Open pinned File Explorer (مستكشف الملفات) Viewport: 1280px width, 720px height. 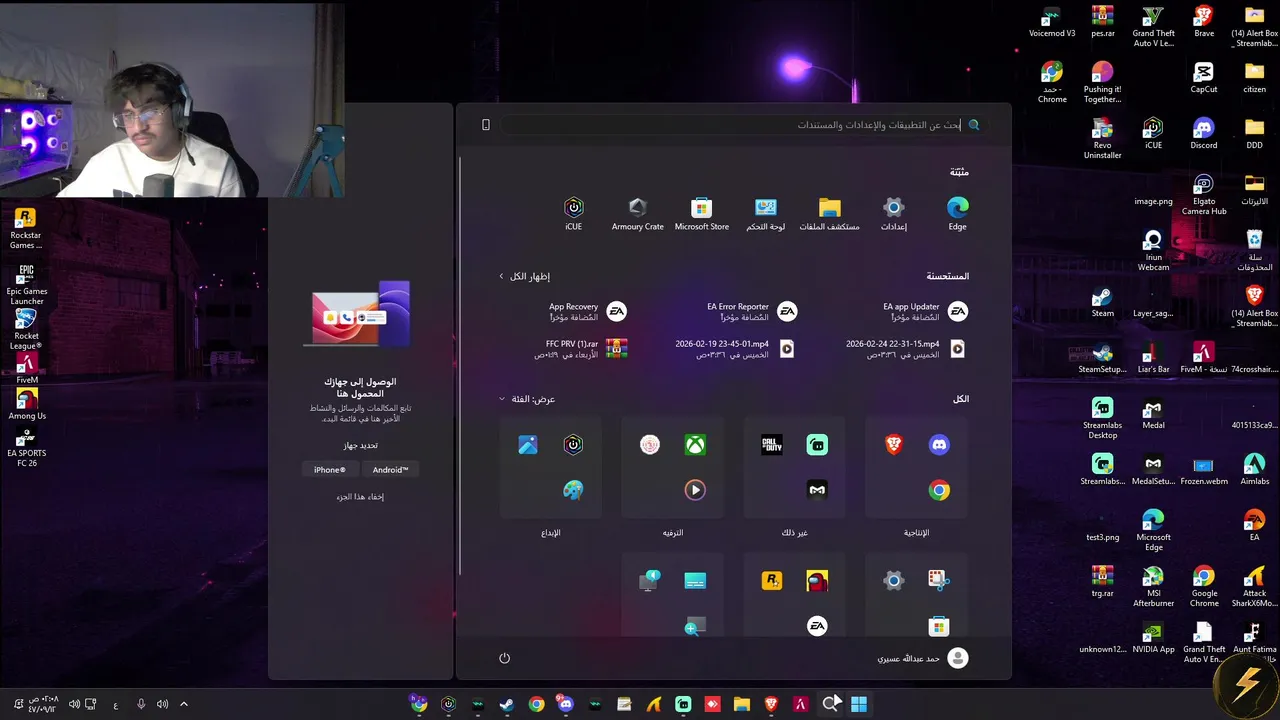(x=829, y=214)
